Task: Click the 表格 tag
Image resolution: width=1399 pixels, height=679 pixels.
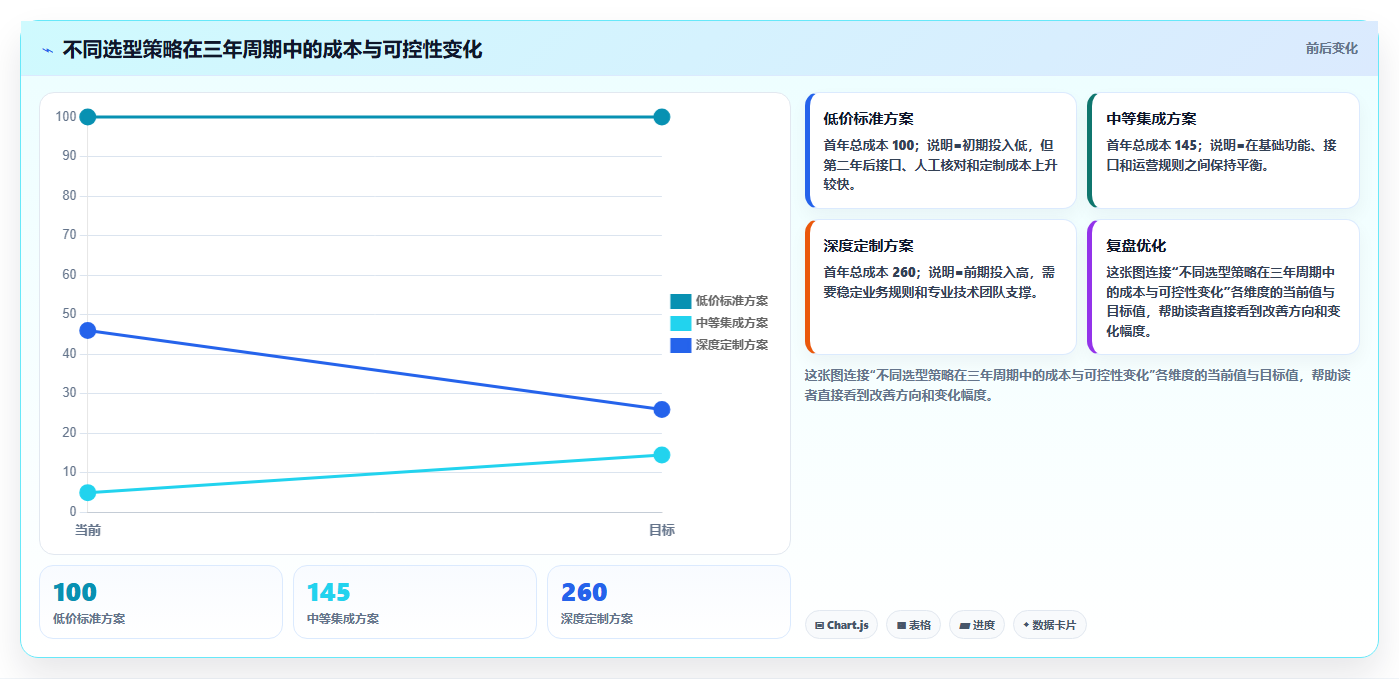Action: click(913, 625)
